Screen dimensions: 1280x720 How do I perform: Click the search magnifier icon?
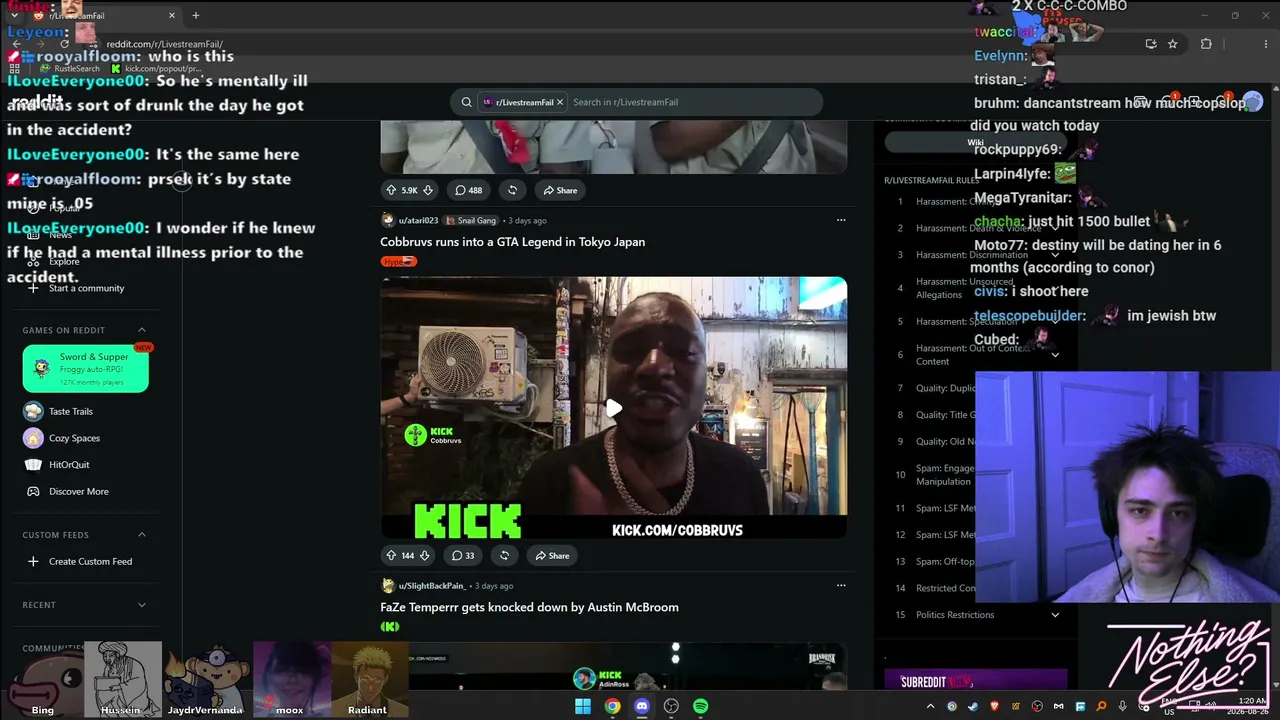[x=466, y=102]
